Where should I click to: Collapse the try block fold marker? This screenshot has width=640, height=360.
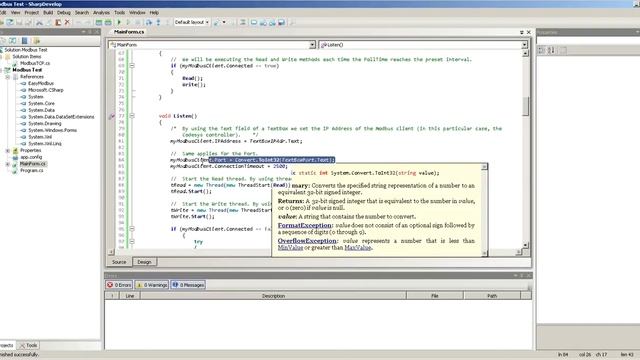(x=132, y=241)
